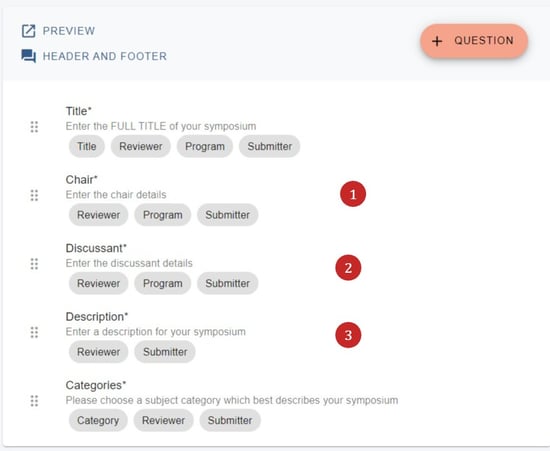Click the Preview external-link icon
This screenshot has height=451, width=550.
point(28,31)
